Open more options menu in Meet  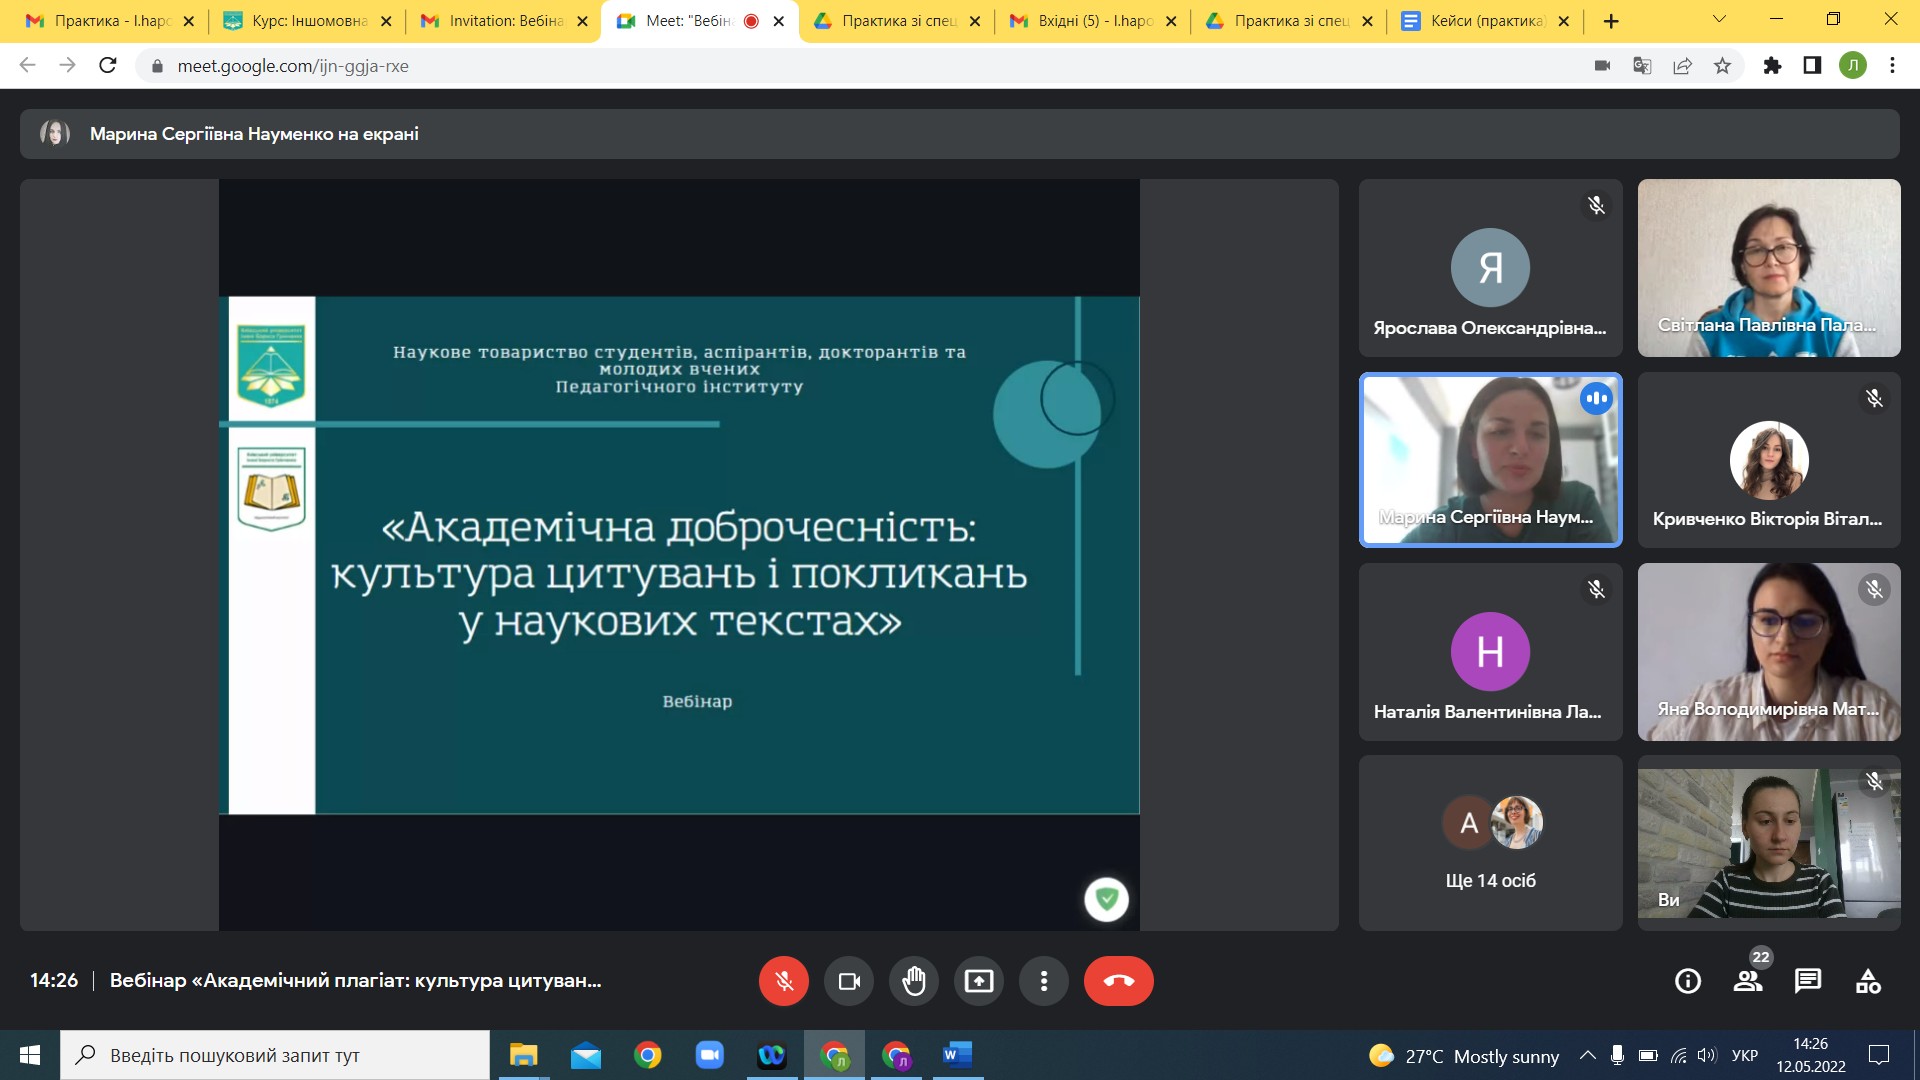tap(1044, 981)
